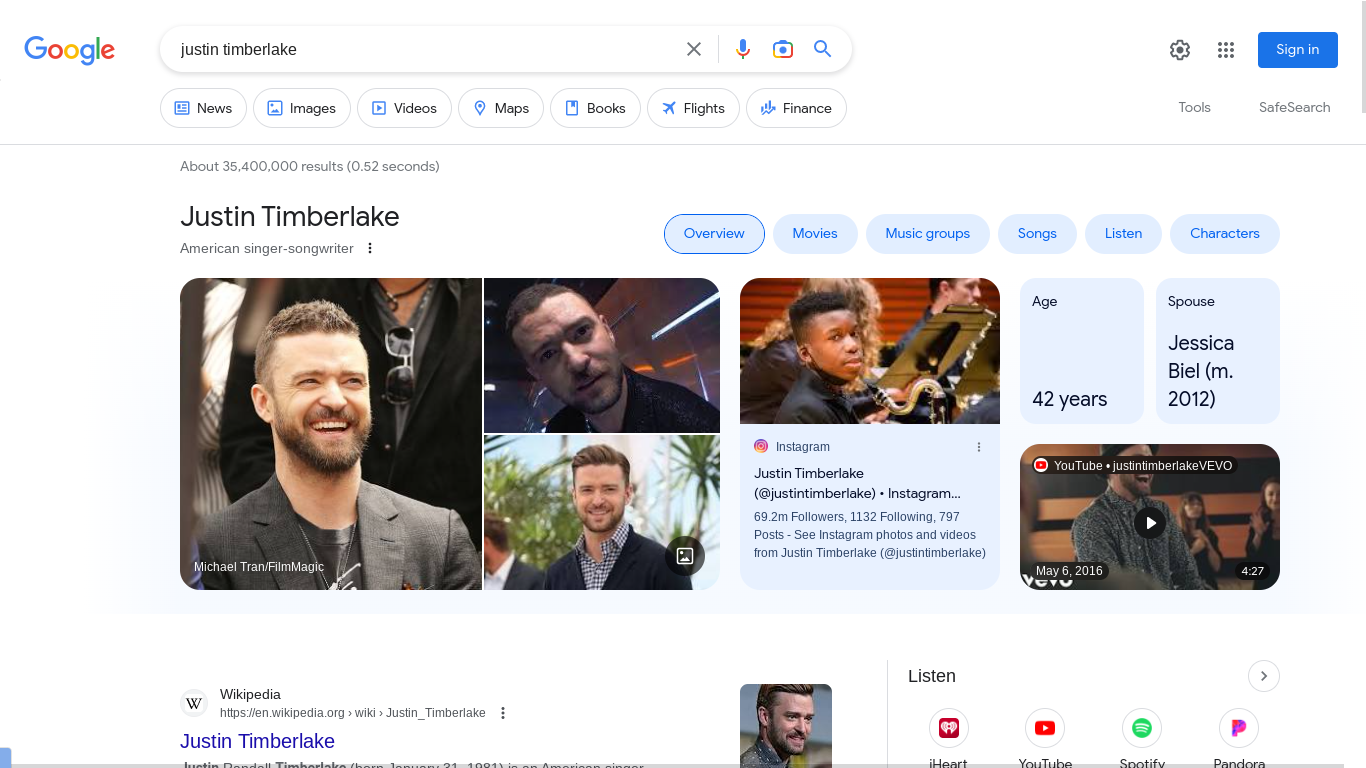Start voice search with microphone icon
Screen dimensions: 1366x768
point(743,49)
